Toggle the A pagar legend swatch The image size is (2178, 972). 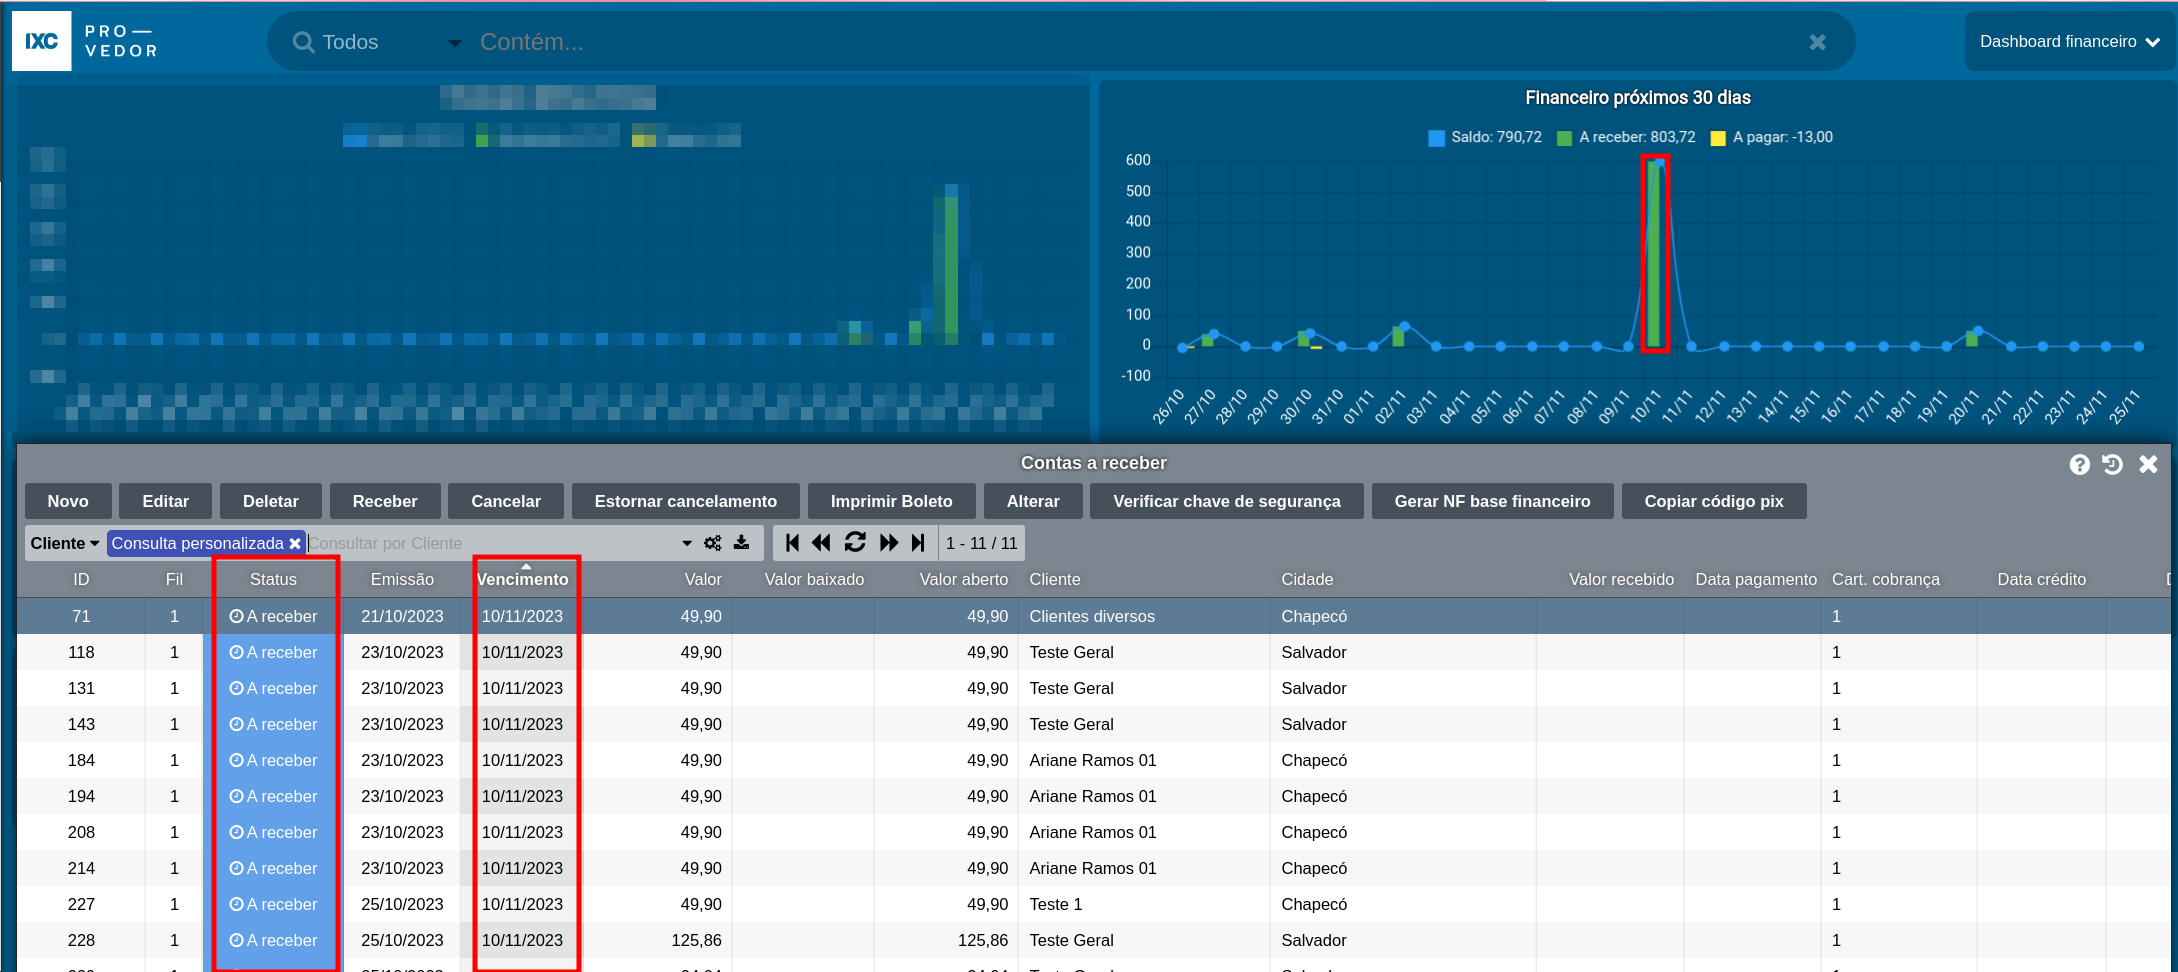pos(1718,138)
